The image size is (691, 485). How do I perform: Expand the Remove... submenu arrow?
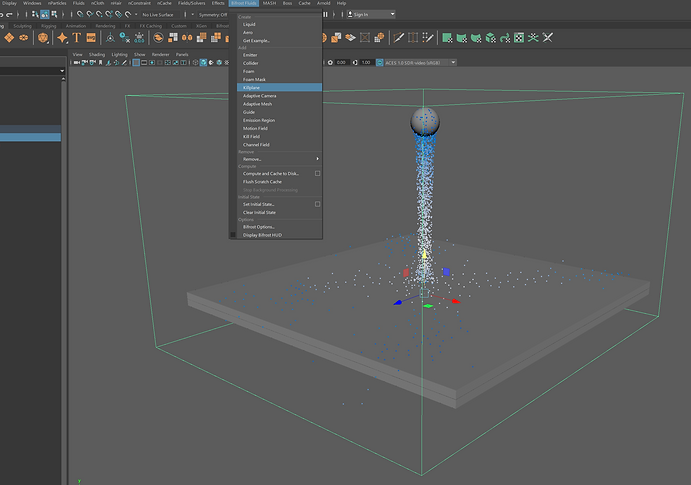317,159
